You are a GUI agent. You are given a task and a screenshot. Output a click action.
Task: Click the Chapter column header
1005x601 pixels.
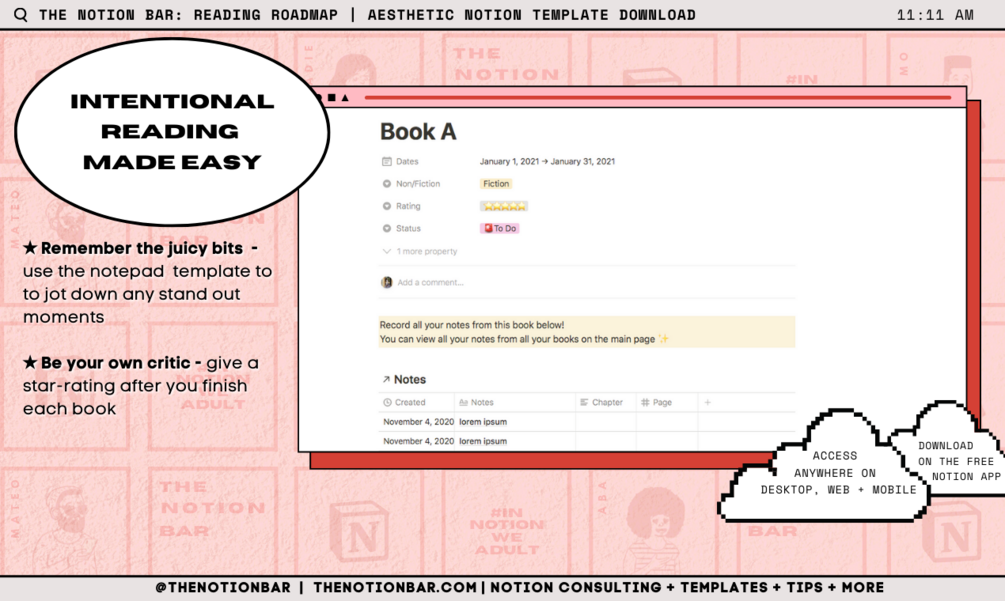pos(606,402)
